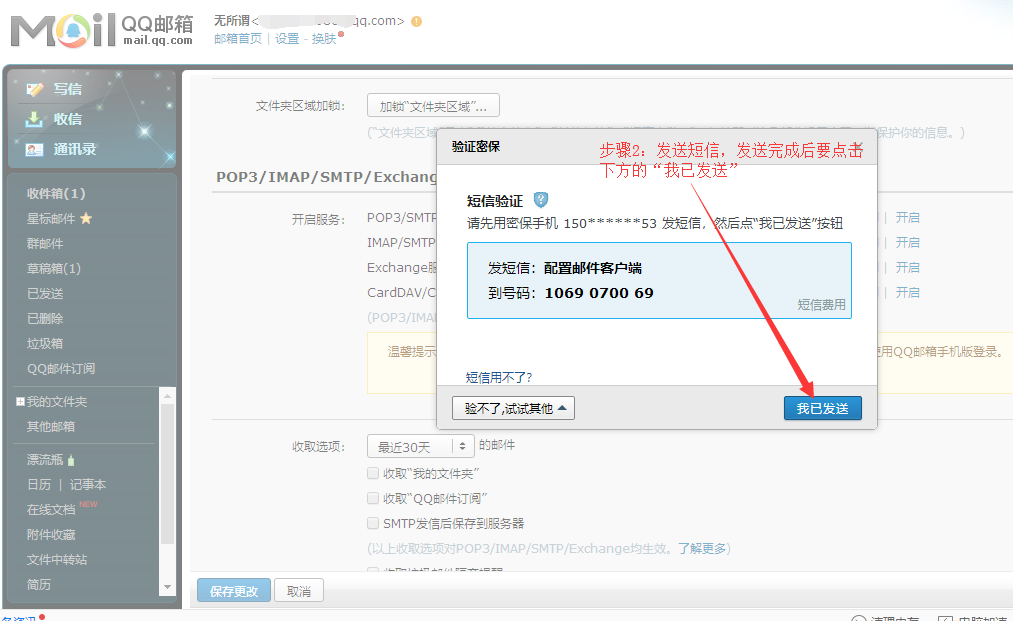Screen dimensions: 1013x621
Task: Click 开启 for the IMAP/SMTP service
Action: (907, 242)
